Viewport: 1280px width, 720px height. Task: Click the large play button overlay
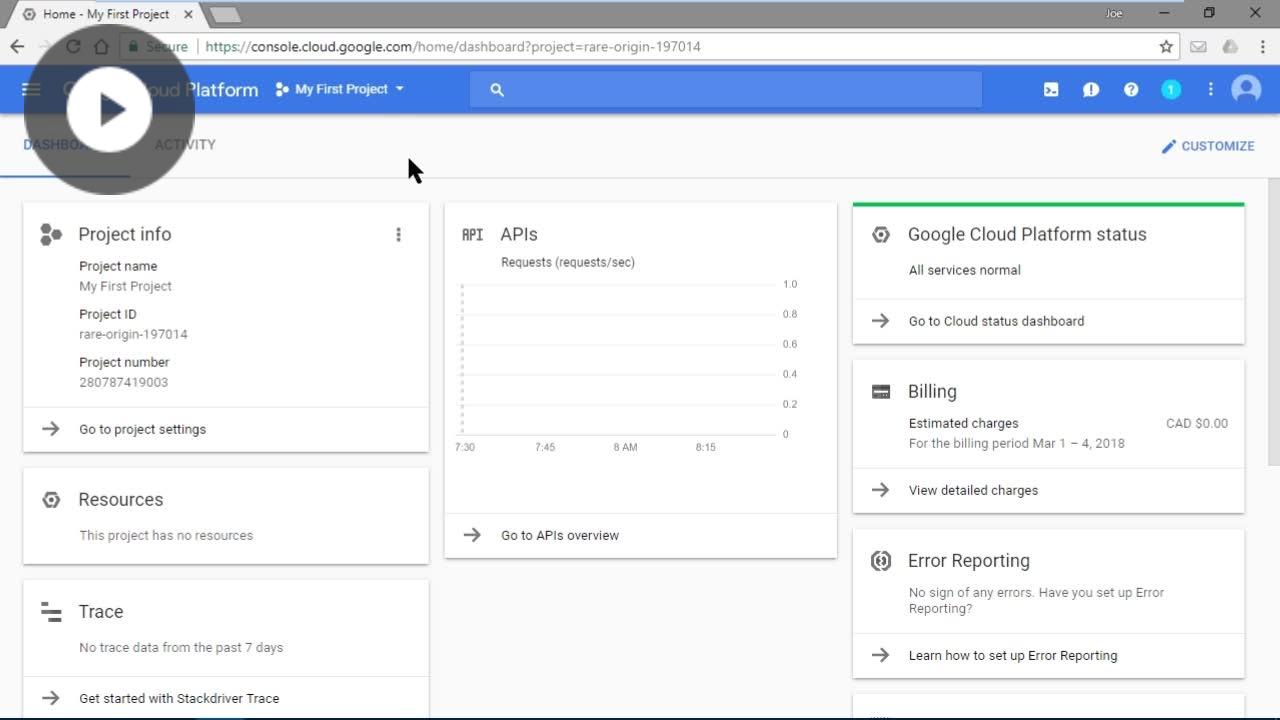110,110
